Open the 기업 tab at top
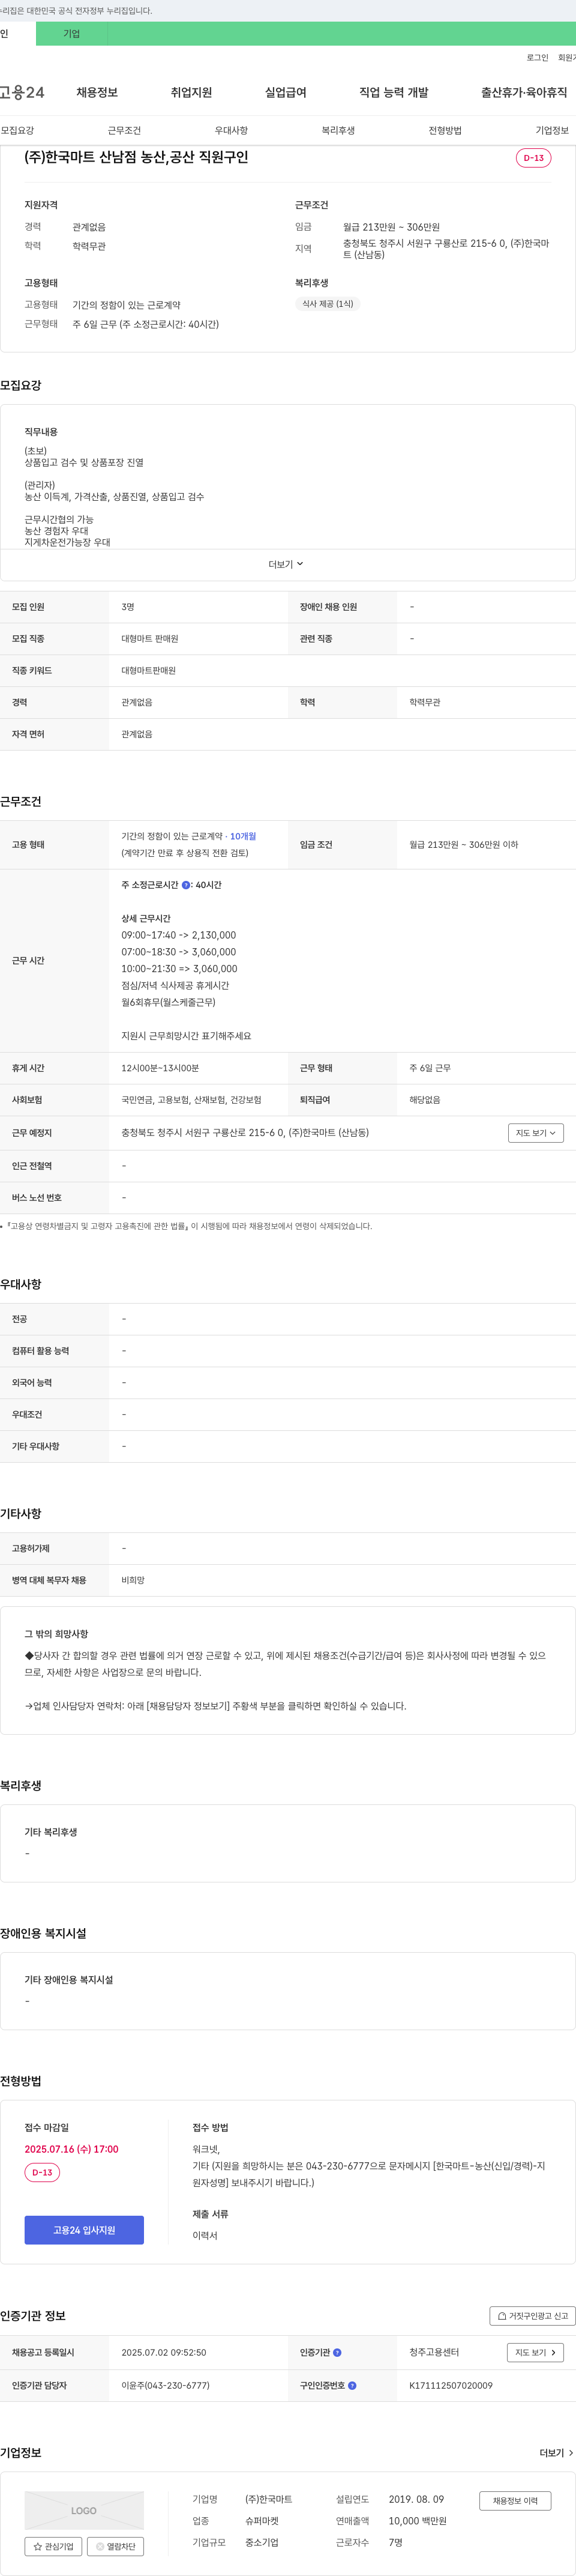 pos(72,34)
